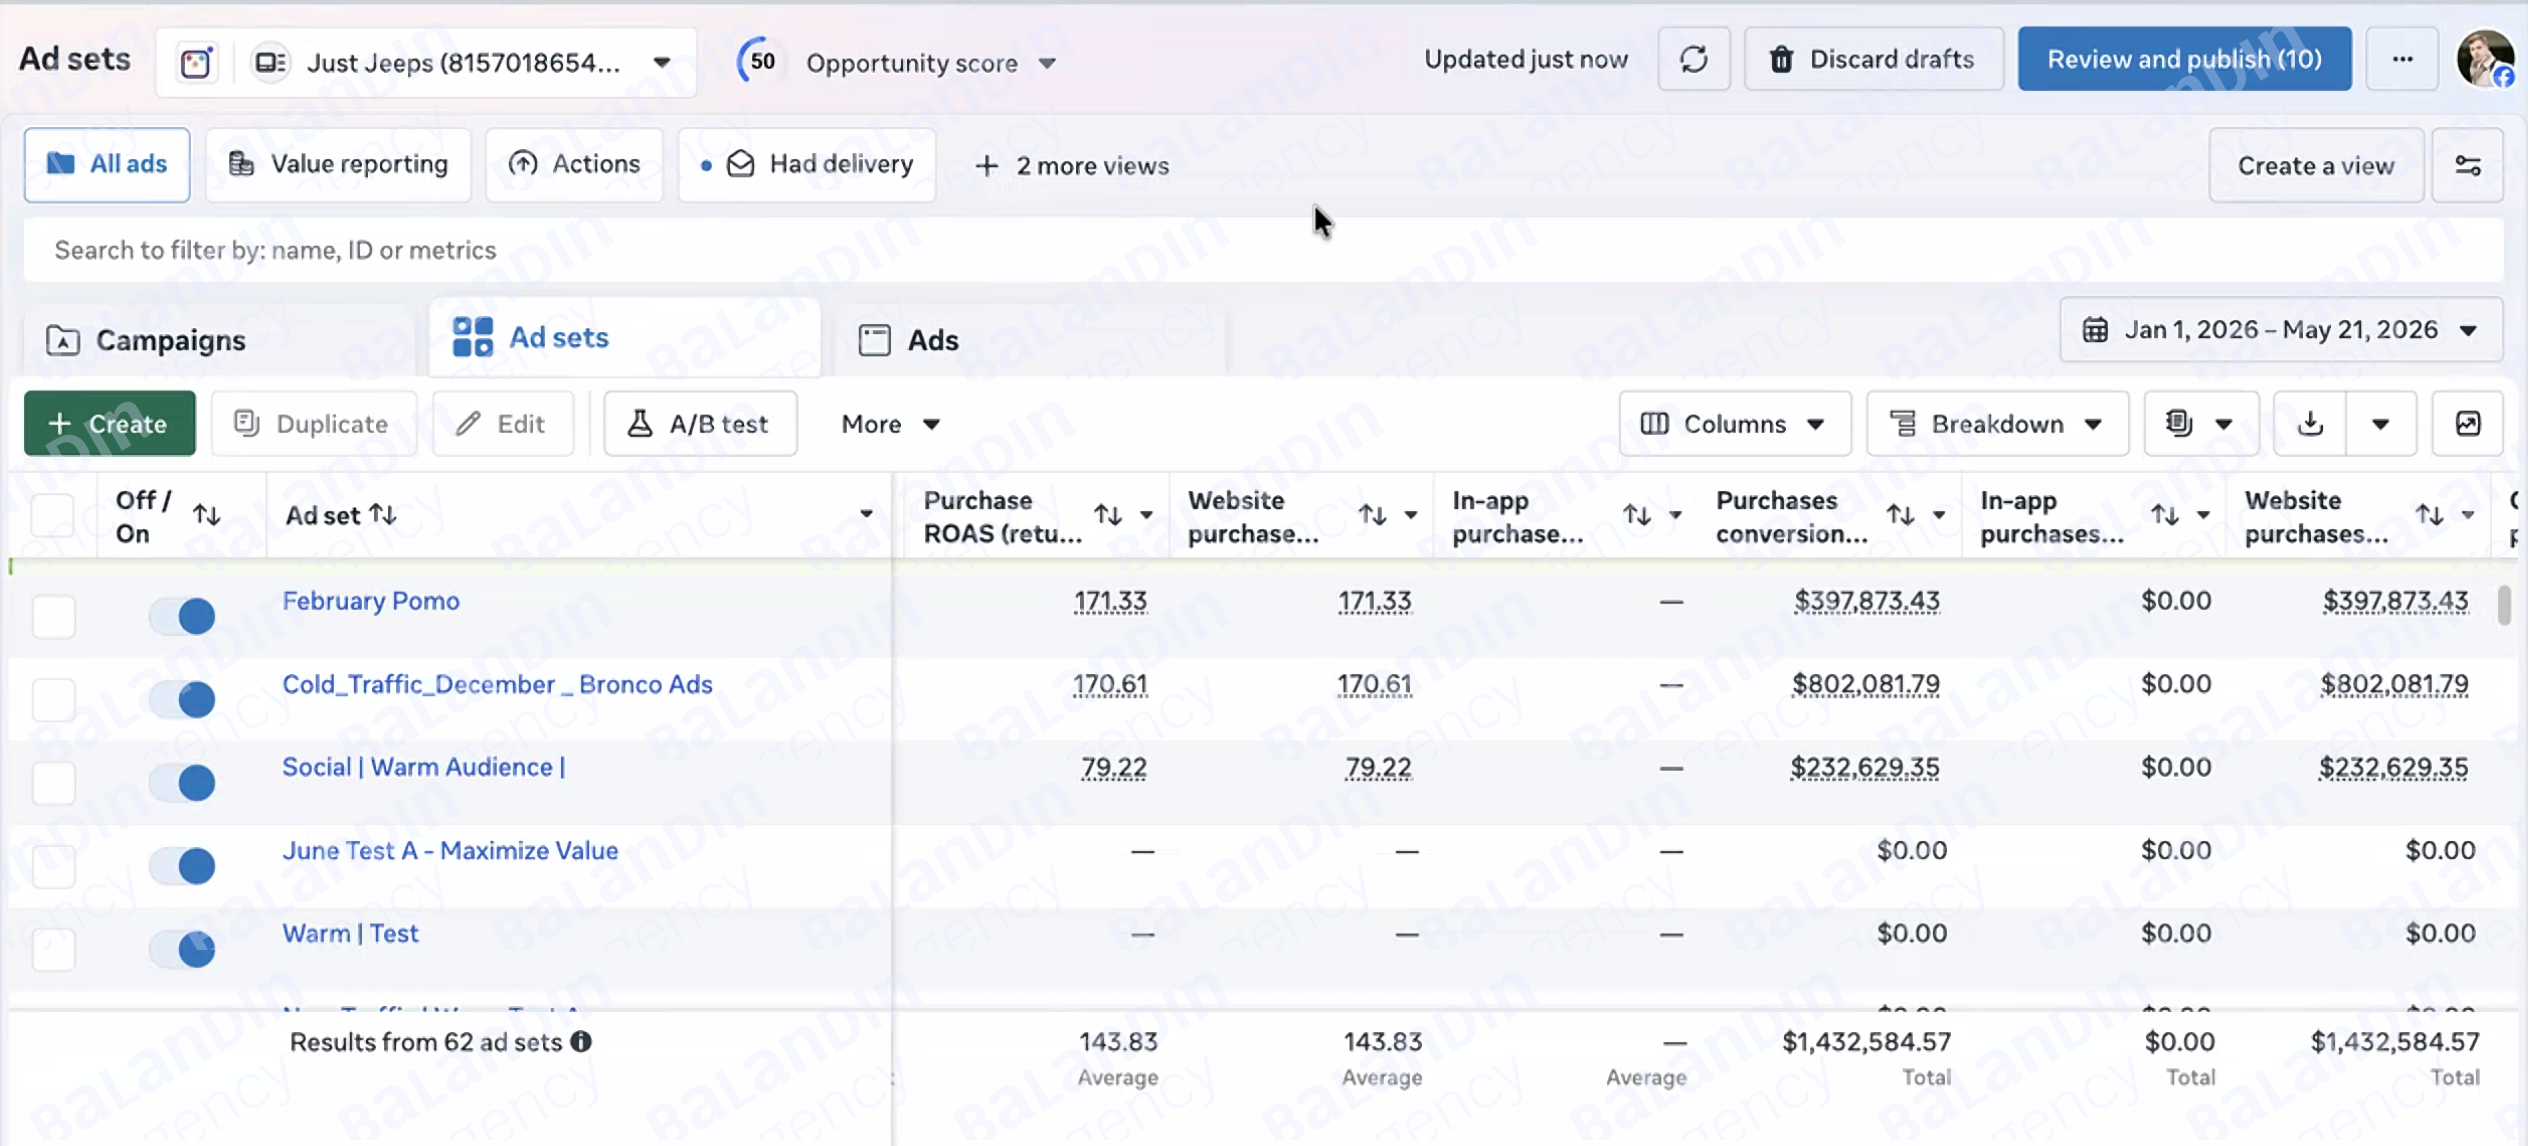2528x1146 pixels.
Task: Click the search filter input field
Action: point(1264,250)
